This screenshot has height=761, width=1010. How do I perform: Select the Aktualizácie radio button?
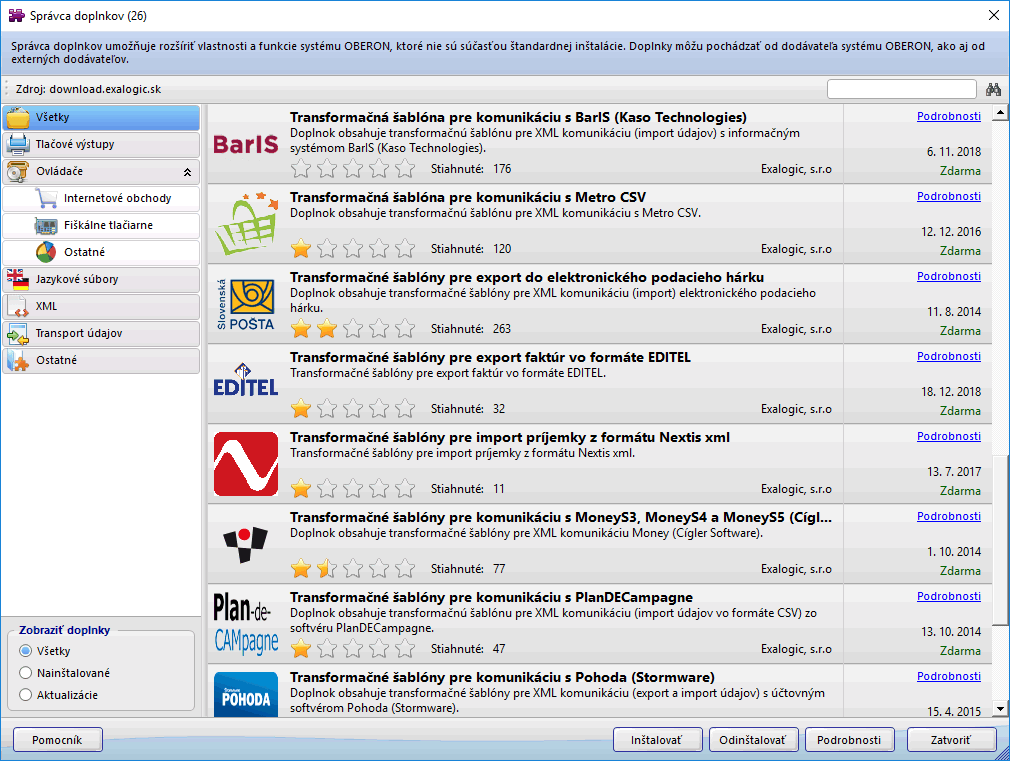[26, 695]
